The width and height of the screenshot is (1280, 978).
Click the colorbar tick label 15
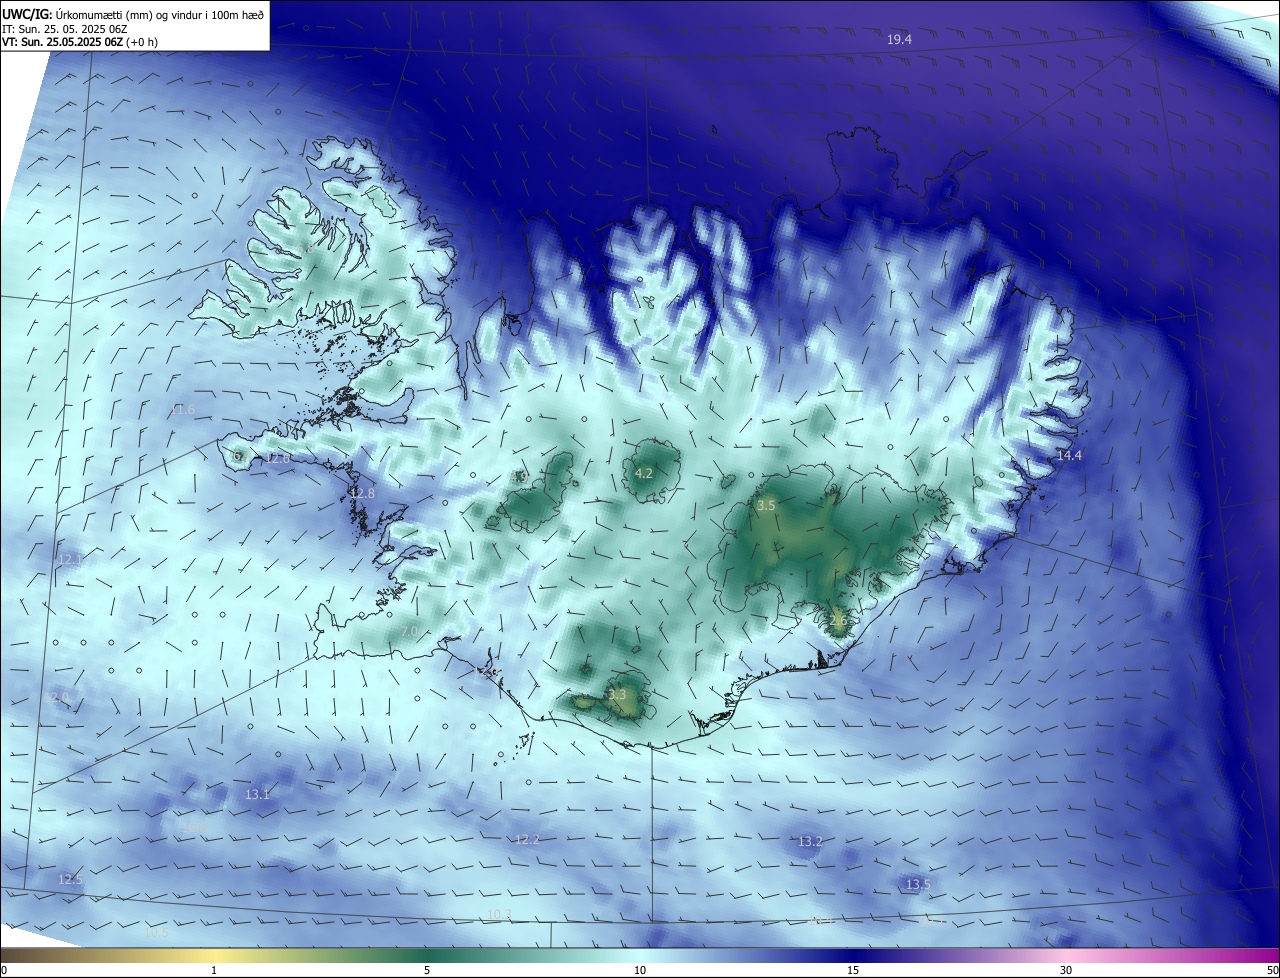[x=853, y=970]
